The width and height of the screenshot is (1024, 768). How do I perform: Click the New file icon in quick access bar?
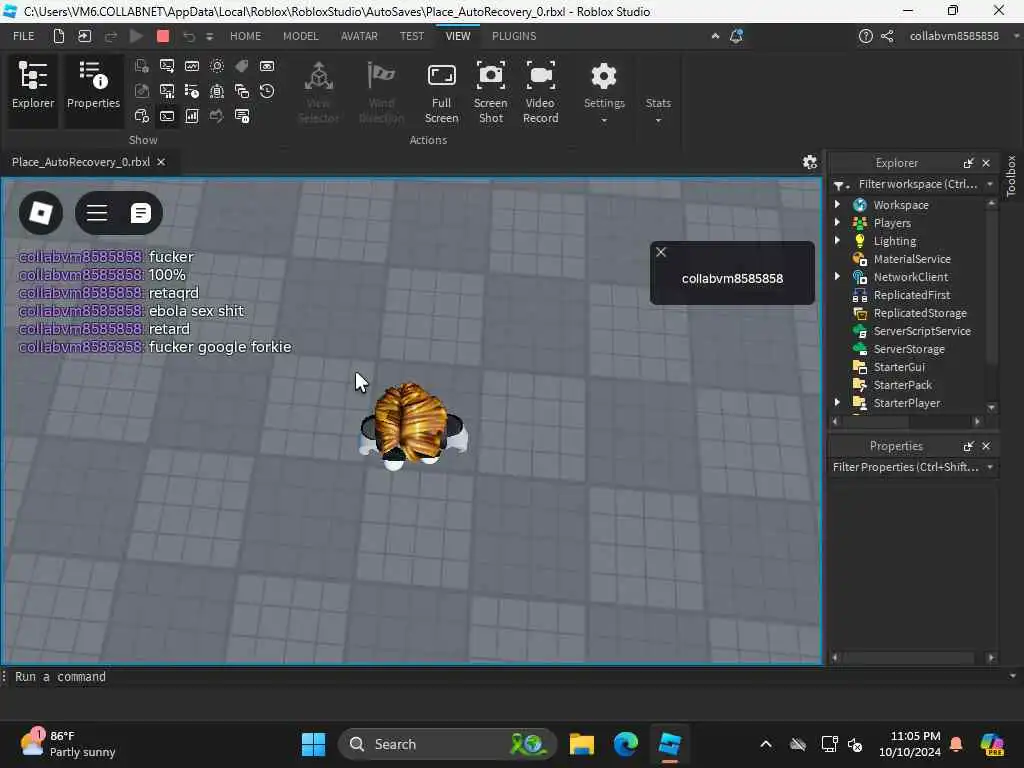59,36
